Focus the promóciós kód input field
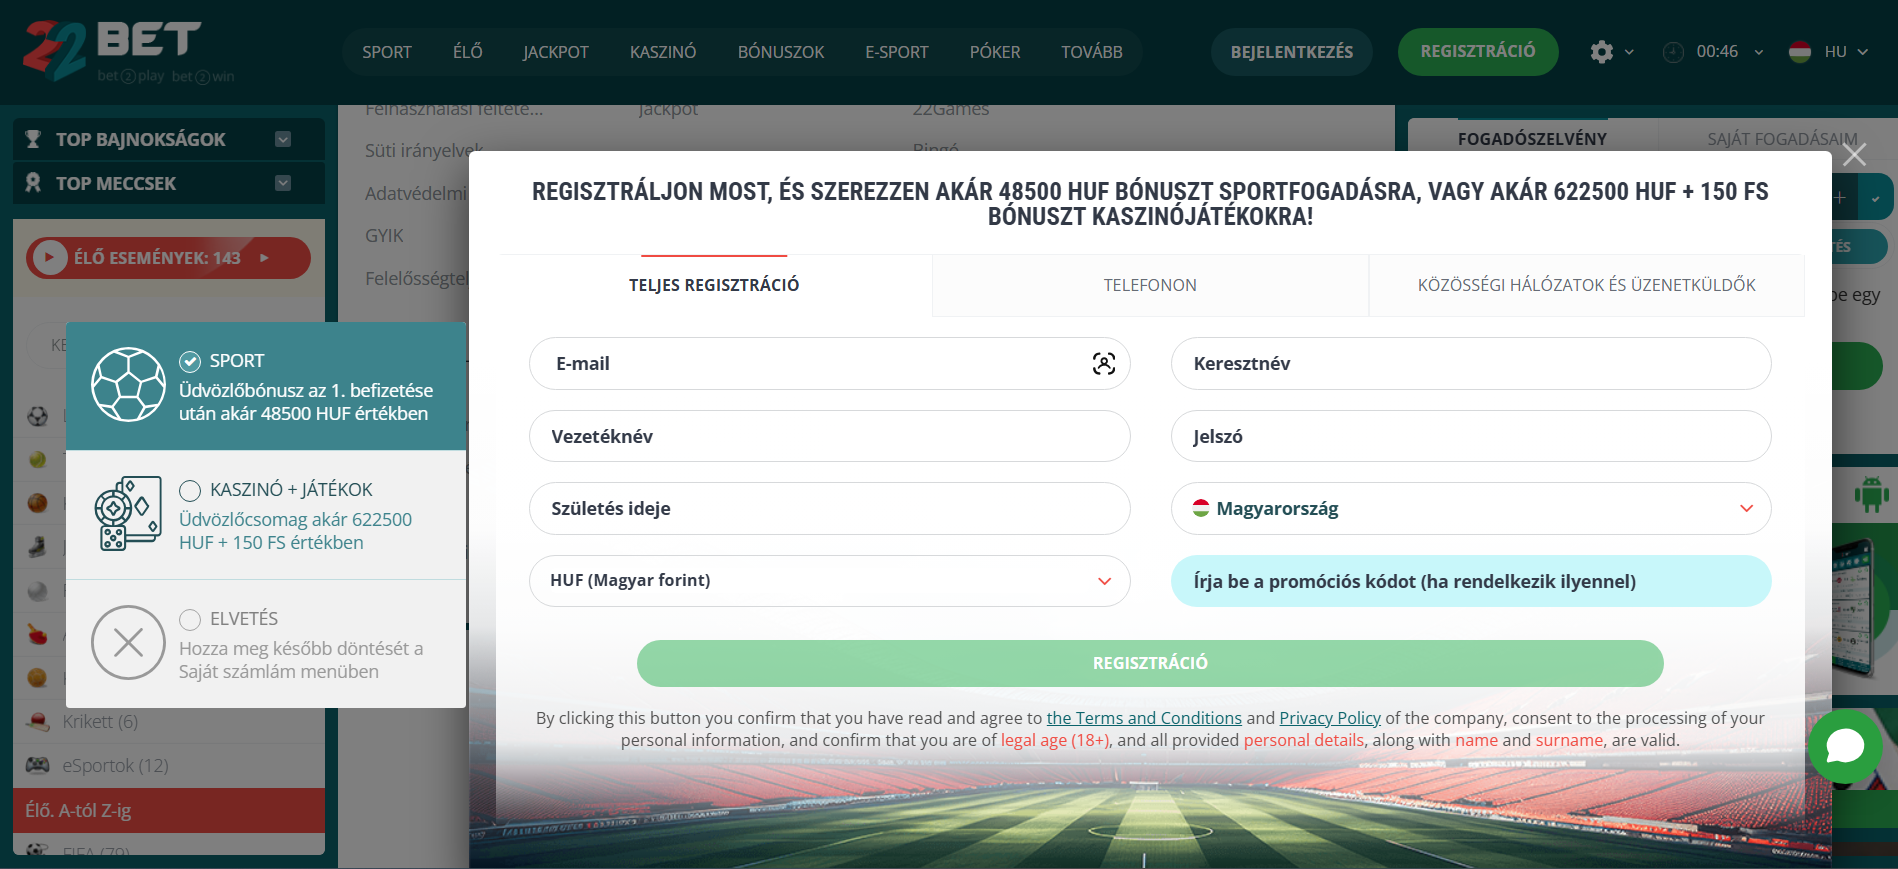Screen dimensions: 1898x869 pyautogui.click(x=1471, y=581)
